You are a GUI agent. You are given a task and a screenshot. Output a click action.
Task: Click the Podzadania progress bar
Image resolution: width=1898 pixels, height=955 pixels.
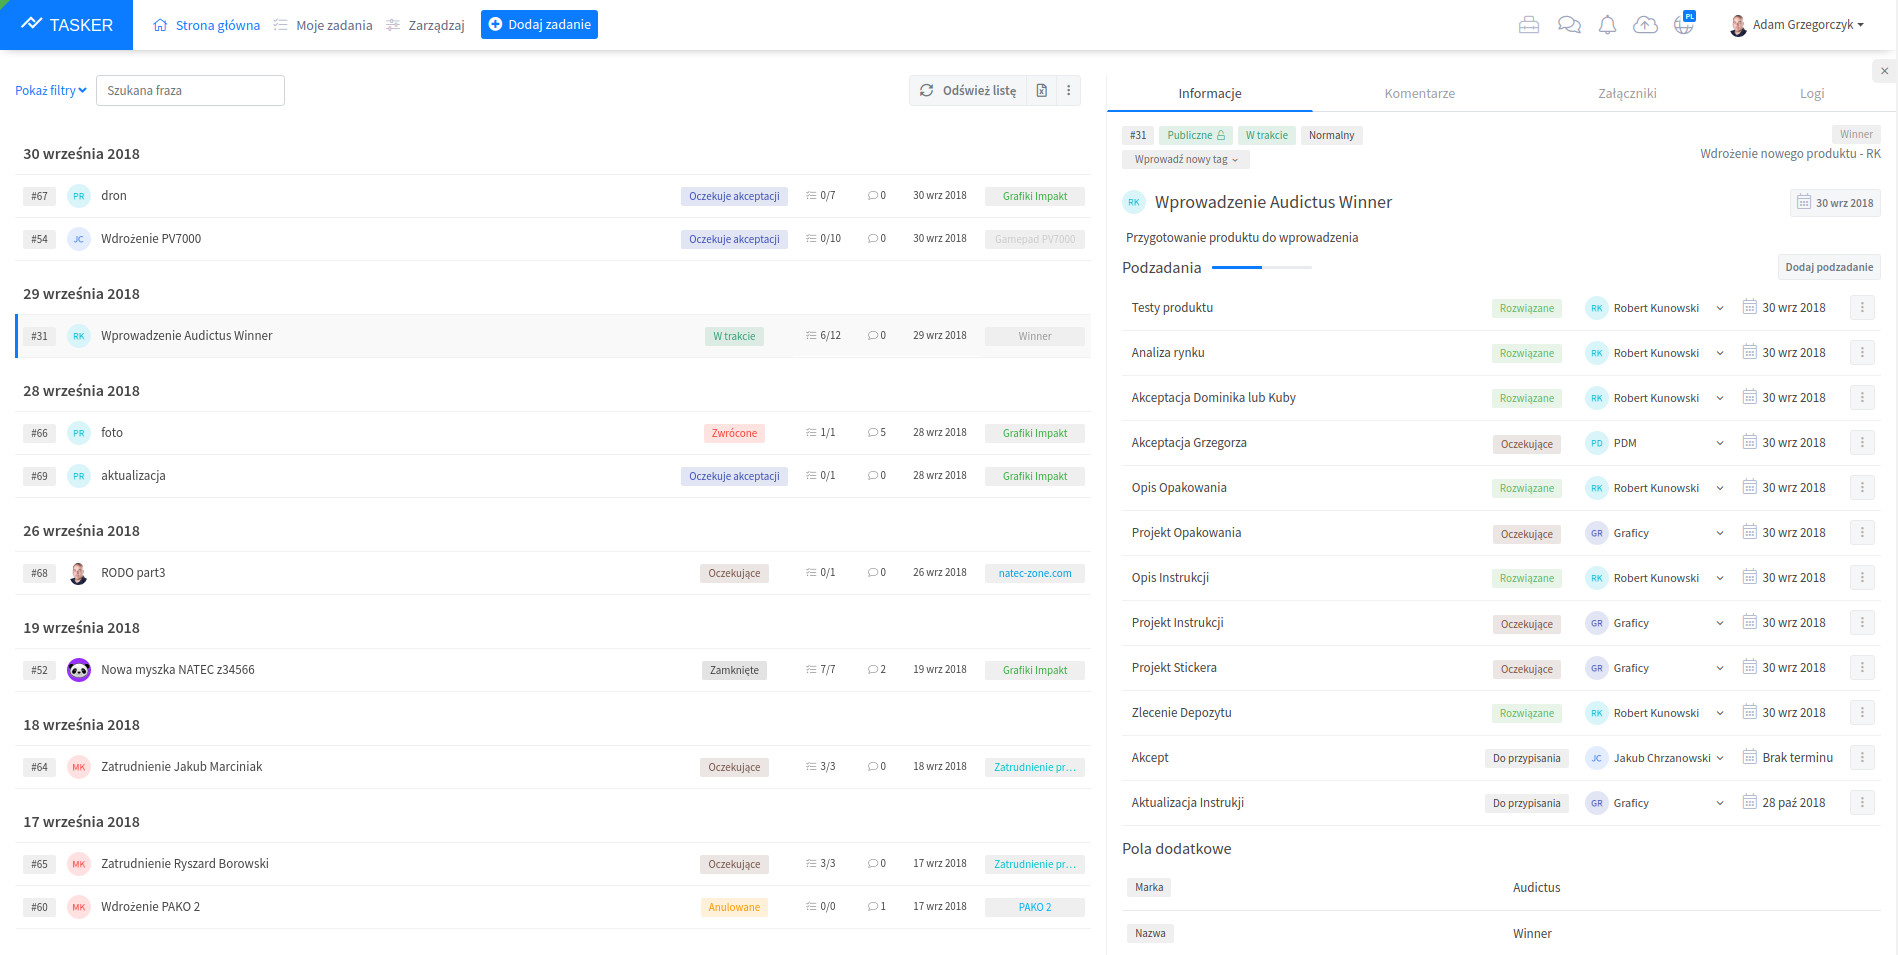click(x=1262, y=268)
